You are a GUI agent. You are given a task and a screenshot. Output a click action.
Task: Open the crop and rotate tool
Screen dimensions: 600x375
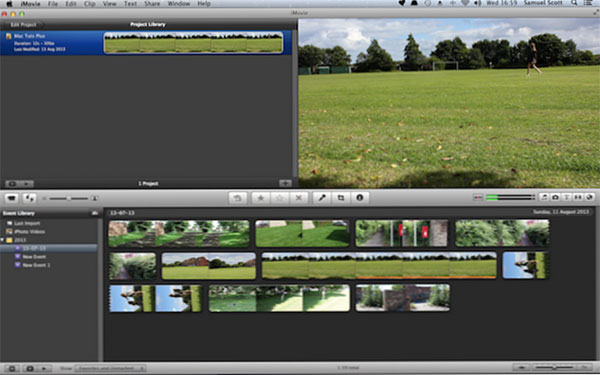click(341, 198)
